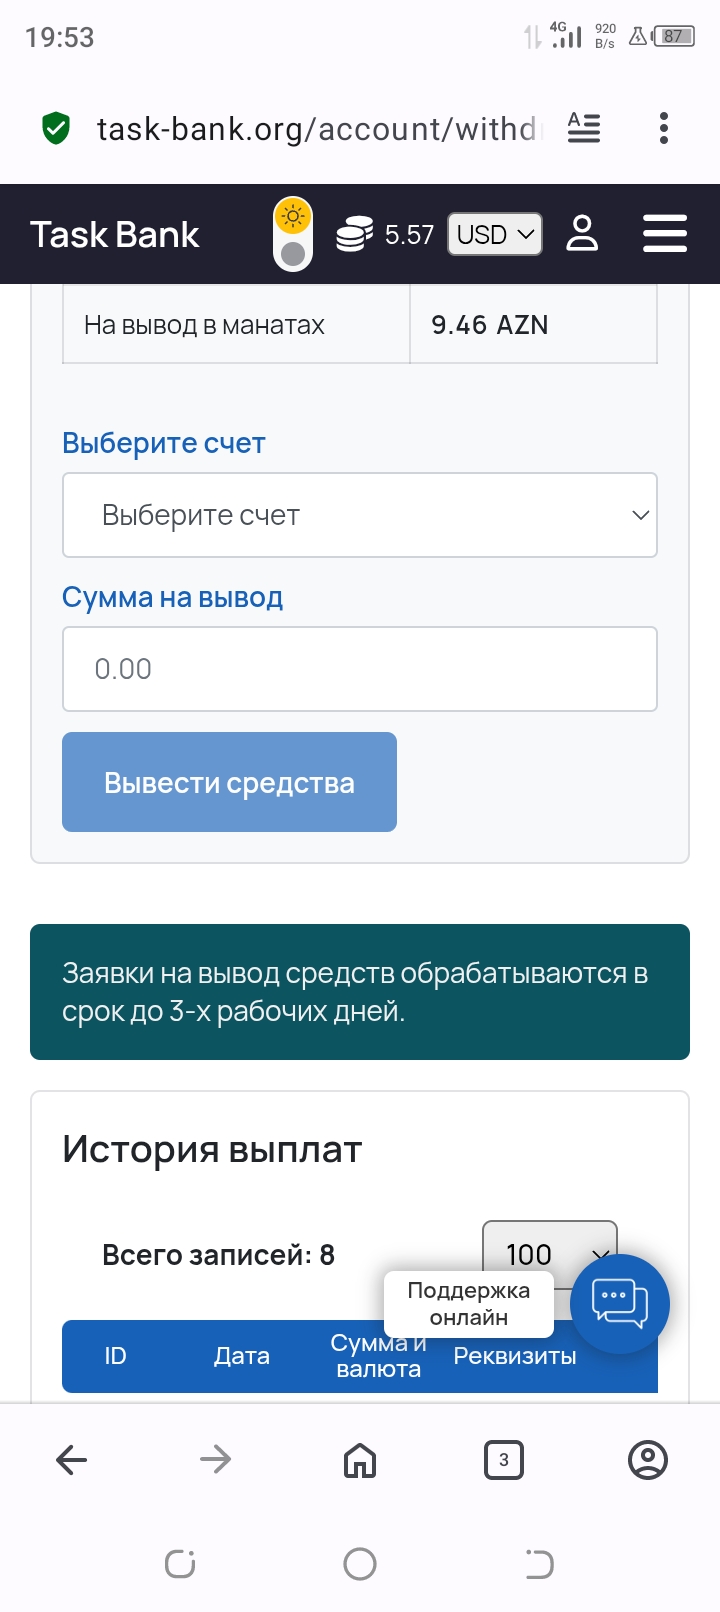The height and width of the screenshot is (1612, 720).
Task: Click the 'Дата' column header
Action: (x=242, y=1356)
